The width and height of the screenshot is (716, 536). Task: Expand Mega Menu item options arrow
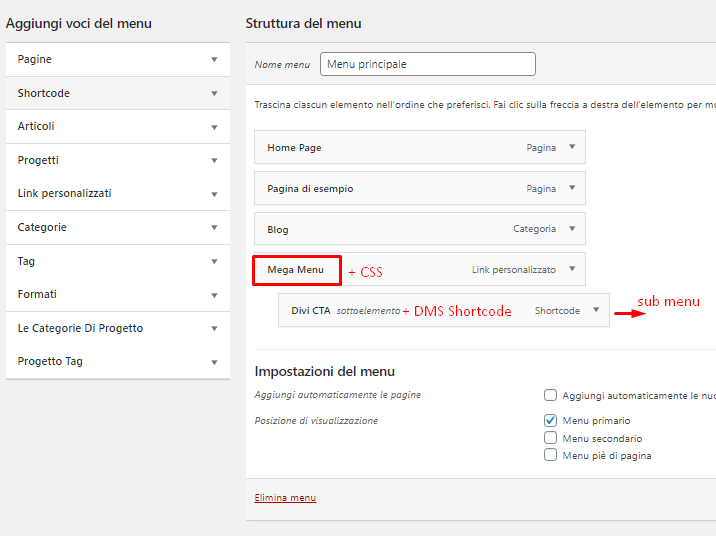(x=572, y=269)
